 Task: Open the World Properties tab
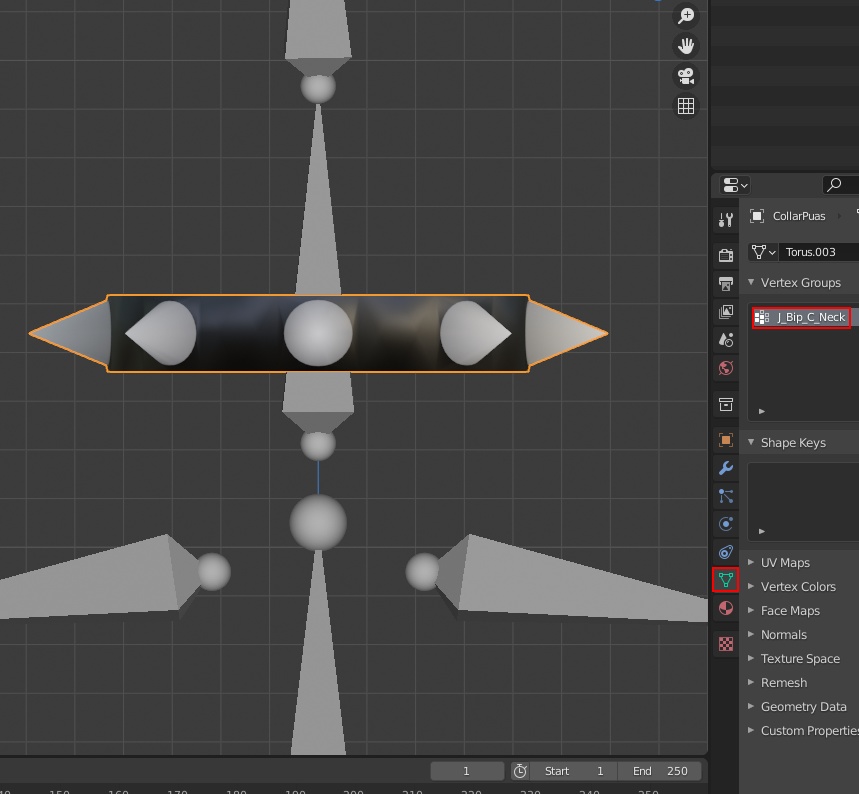click(x=725, y=368)
